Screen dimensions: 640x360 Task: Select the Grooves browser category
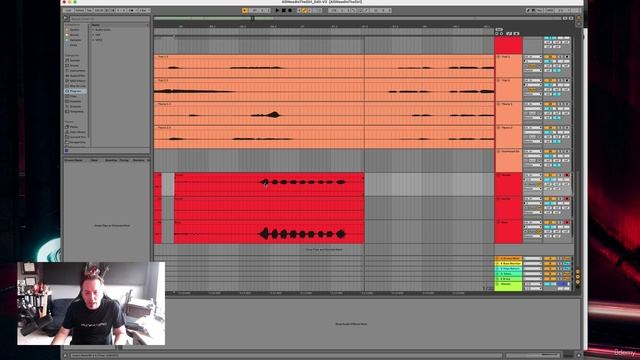pos(75,106)
